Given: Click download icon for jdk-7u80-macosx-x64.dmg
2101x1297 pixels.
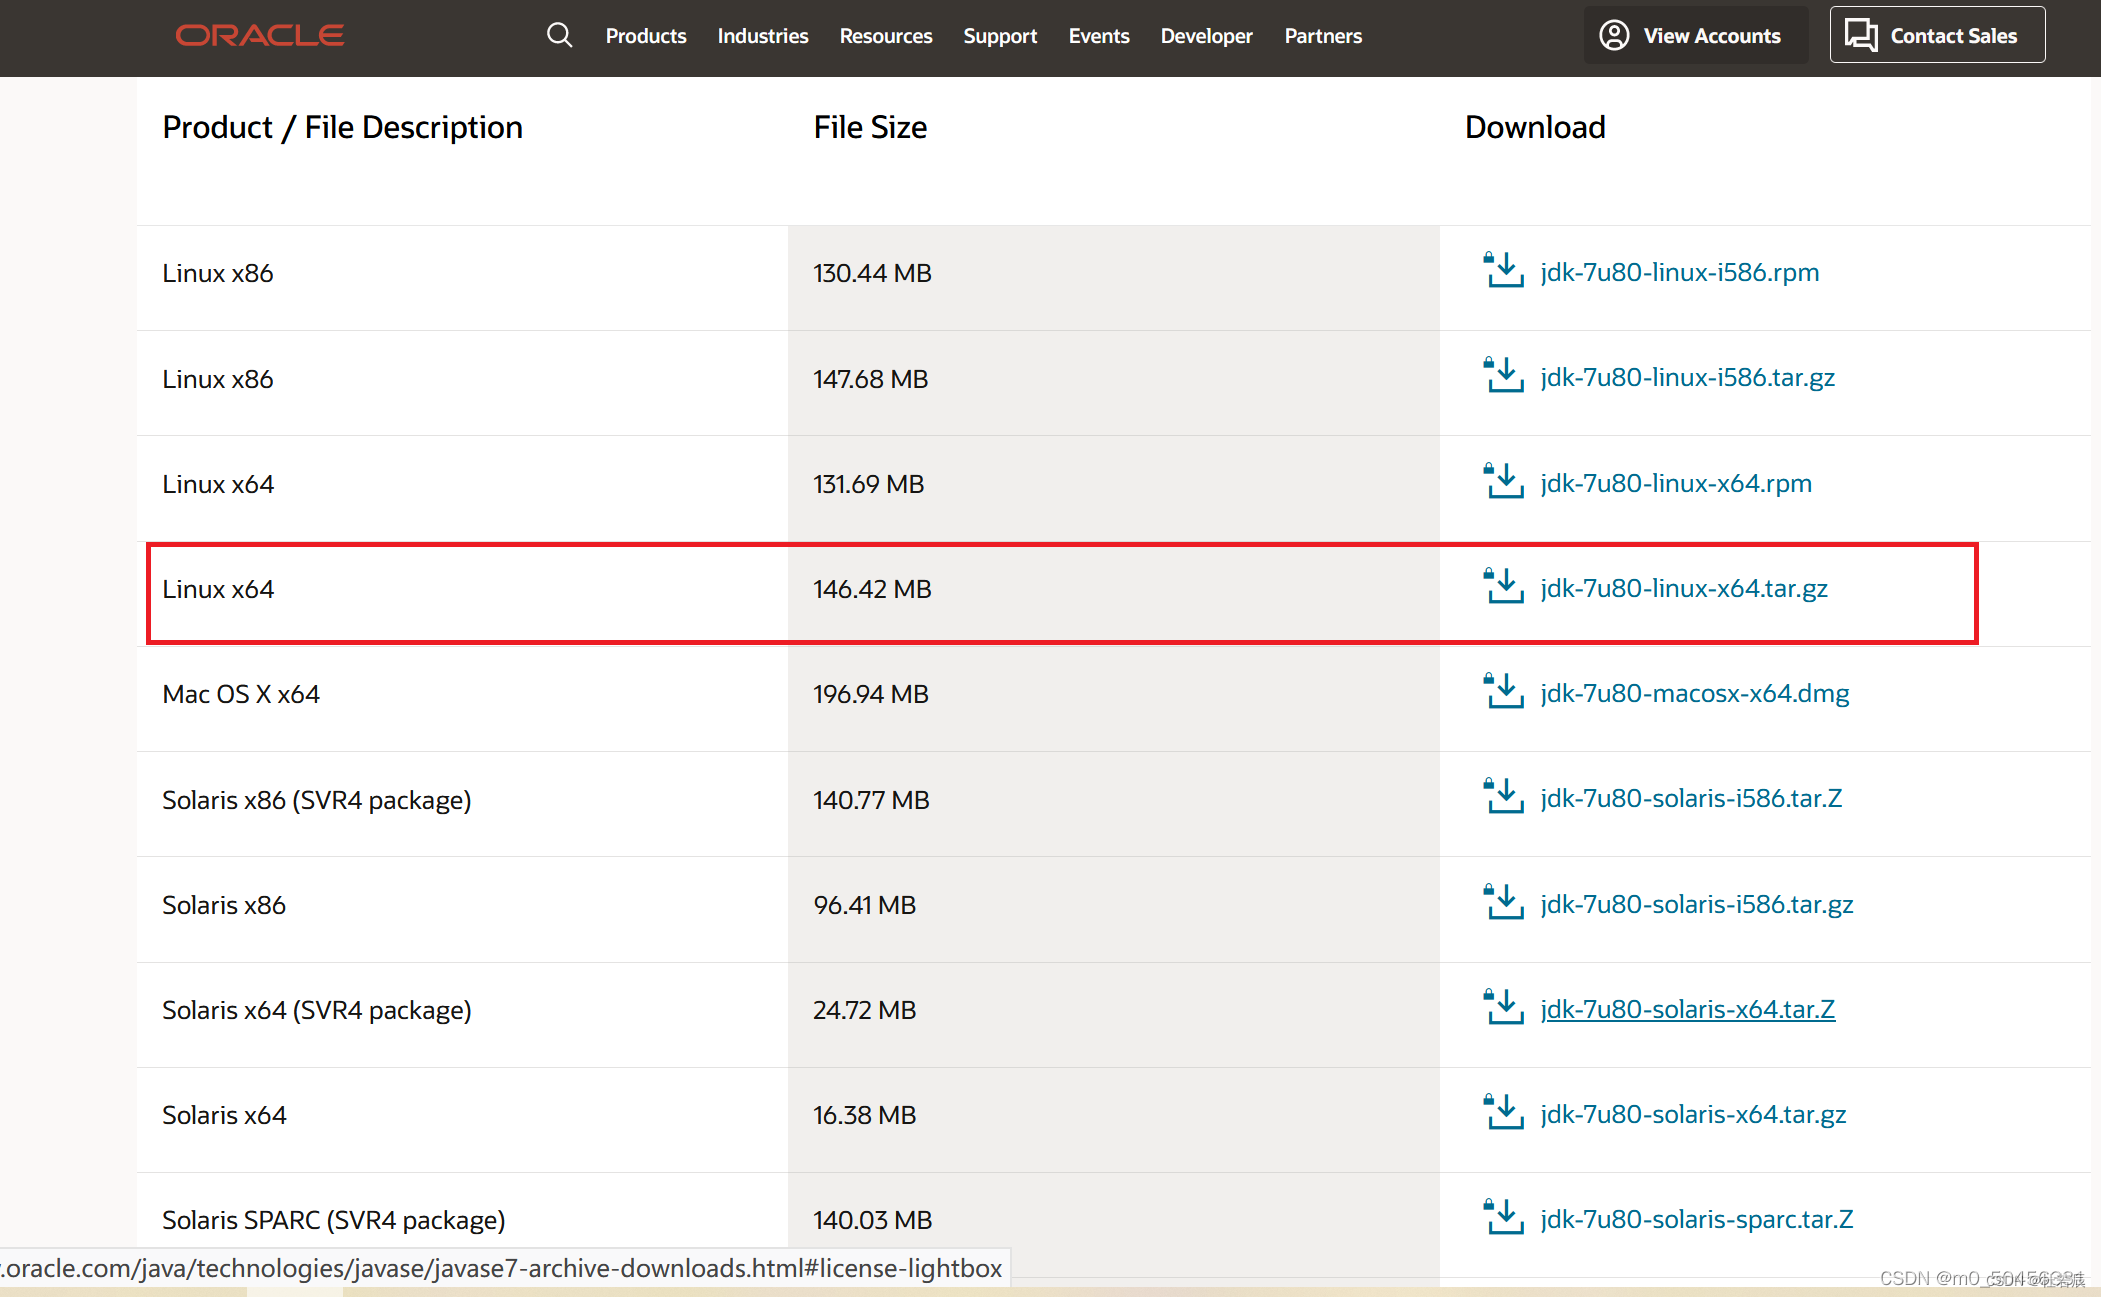Looking at the screenshot, I should coord(1503,691).
